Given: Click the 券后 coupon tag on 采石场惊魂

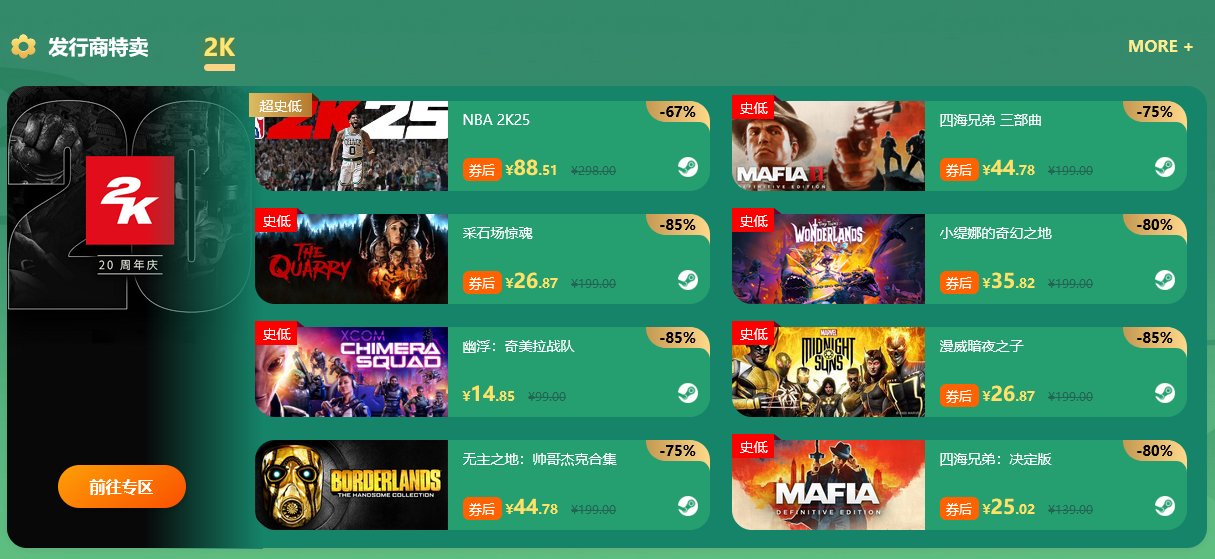Looking at the screenshot, I should [x=482, y=283].
